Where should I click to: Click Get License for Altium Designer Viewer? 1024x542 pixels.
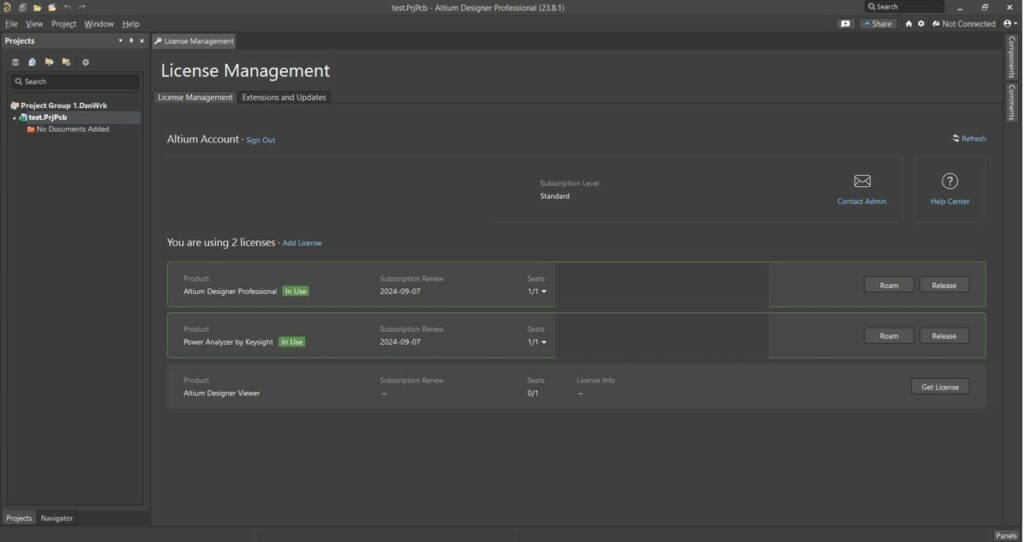pyautogui.click(x=939, y=387)
